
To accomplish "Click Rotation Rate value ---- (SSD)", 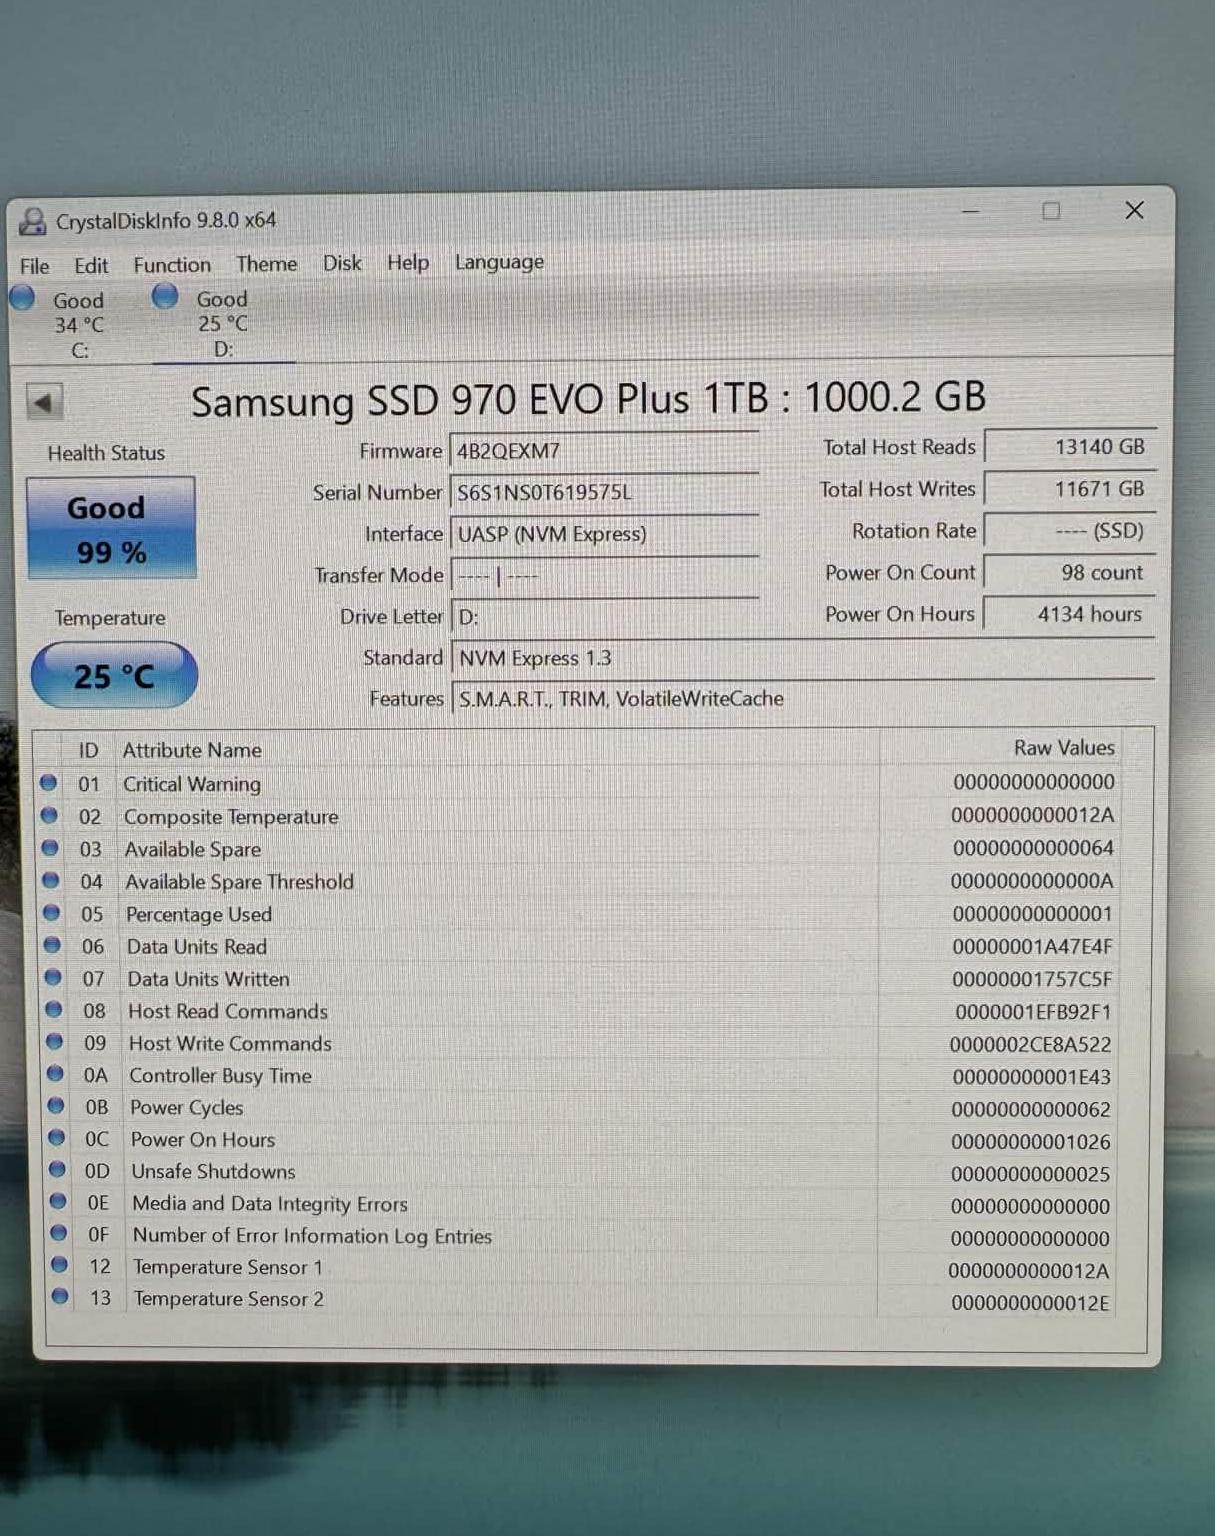I will point(1070,531).
